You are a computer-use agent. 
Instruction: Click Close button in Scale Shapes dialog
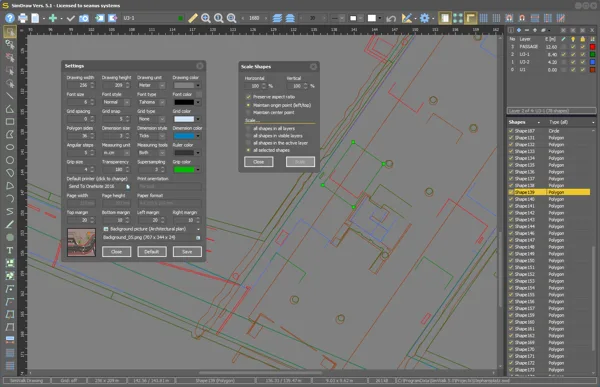[x=259, y=162]
